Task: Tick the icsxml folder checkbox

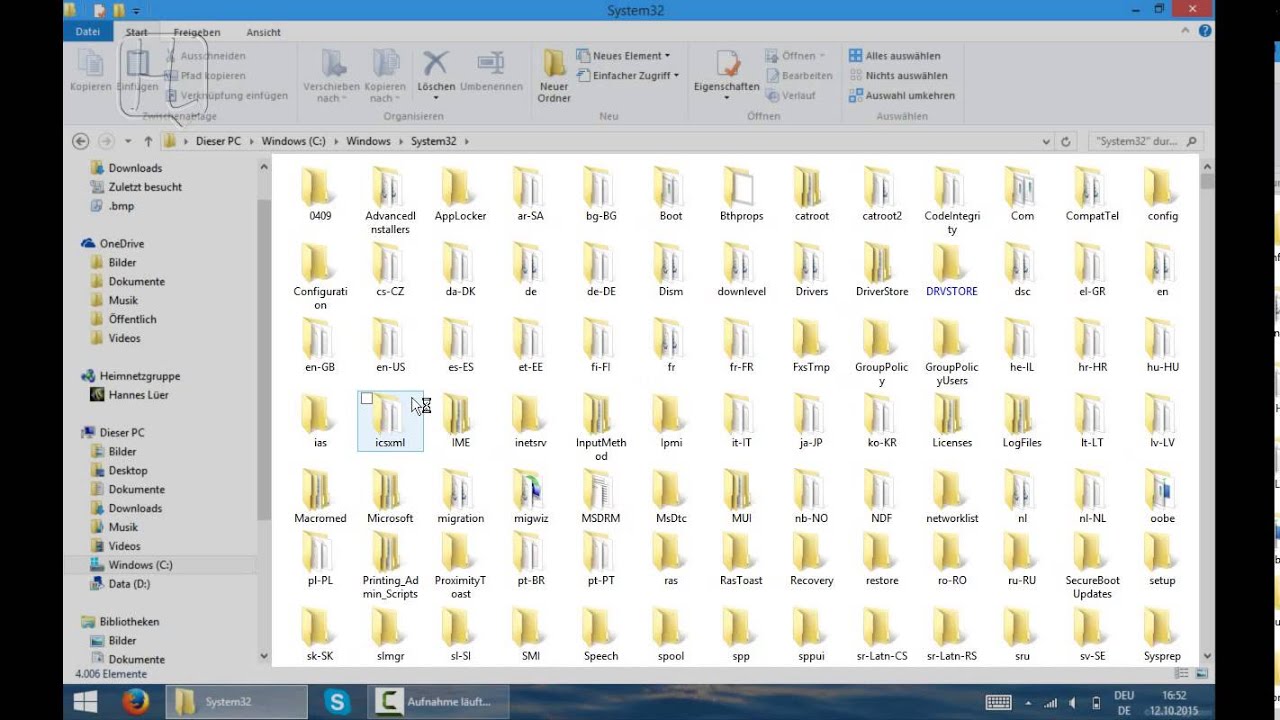Action: pos(367,399)
